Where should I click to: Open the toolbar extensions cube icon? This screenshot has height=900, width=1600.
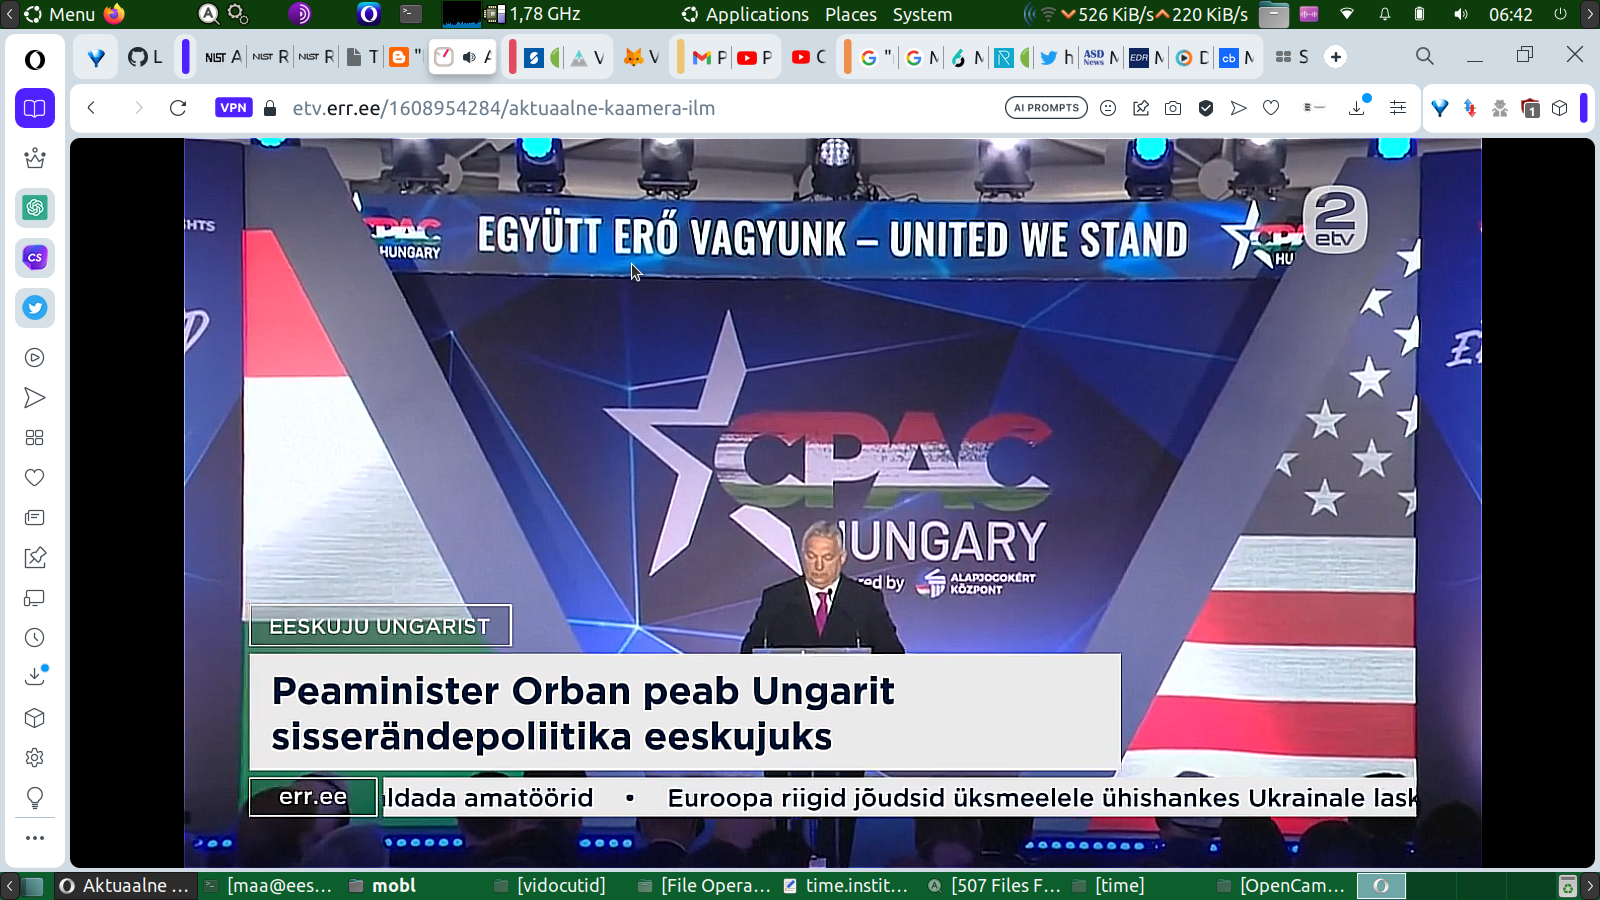point(1560,108)
